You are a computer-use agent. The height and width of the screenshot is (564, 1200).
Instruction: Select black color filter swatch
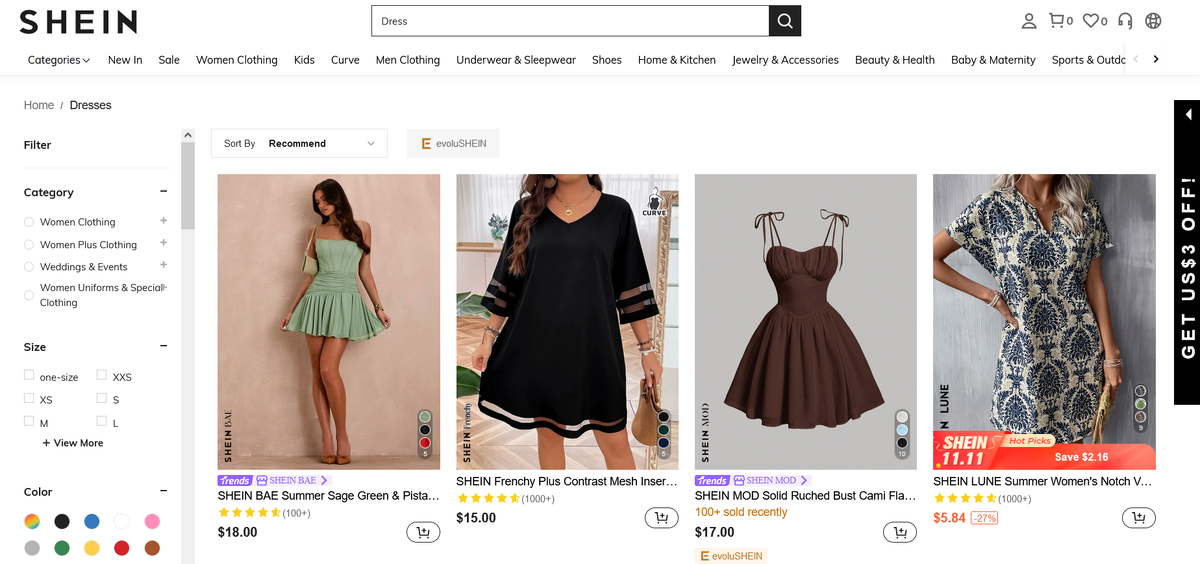[x=62, y=521]
